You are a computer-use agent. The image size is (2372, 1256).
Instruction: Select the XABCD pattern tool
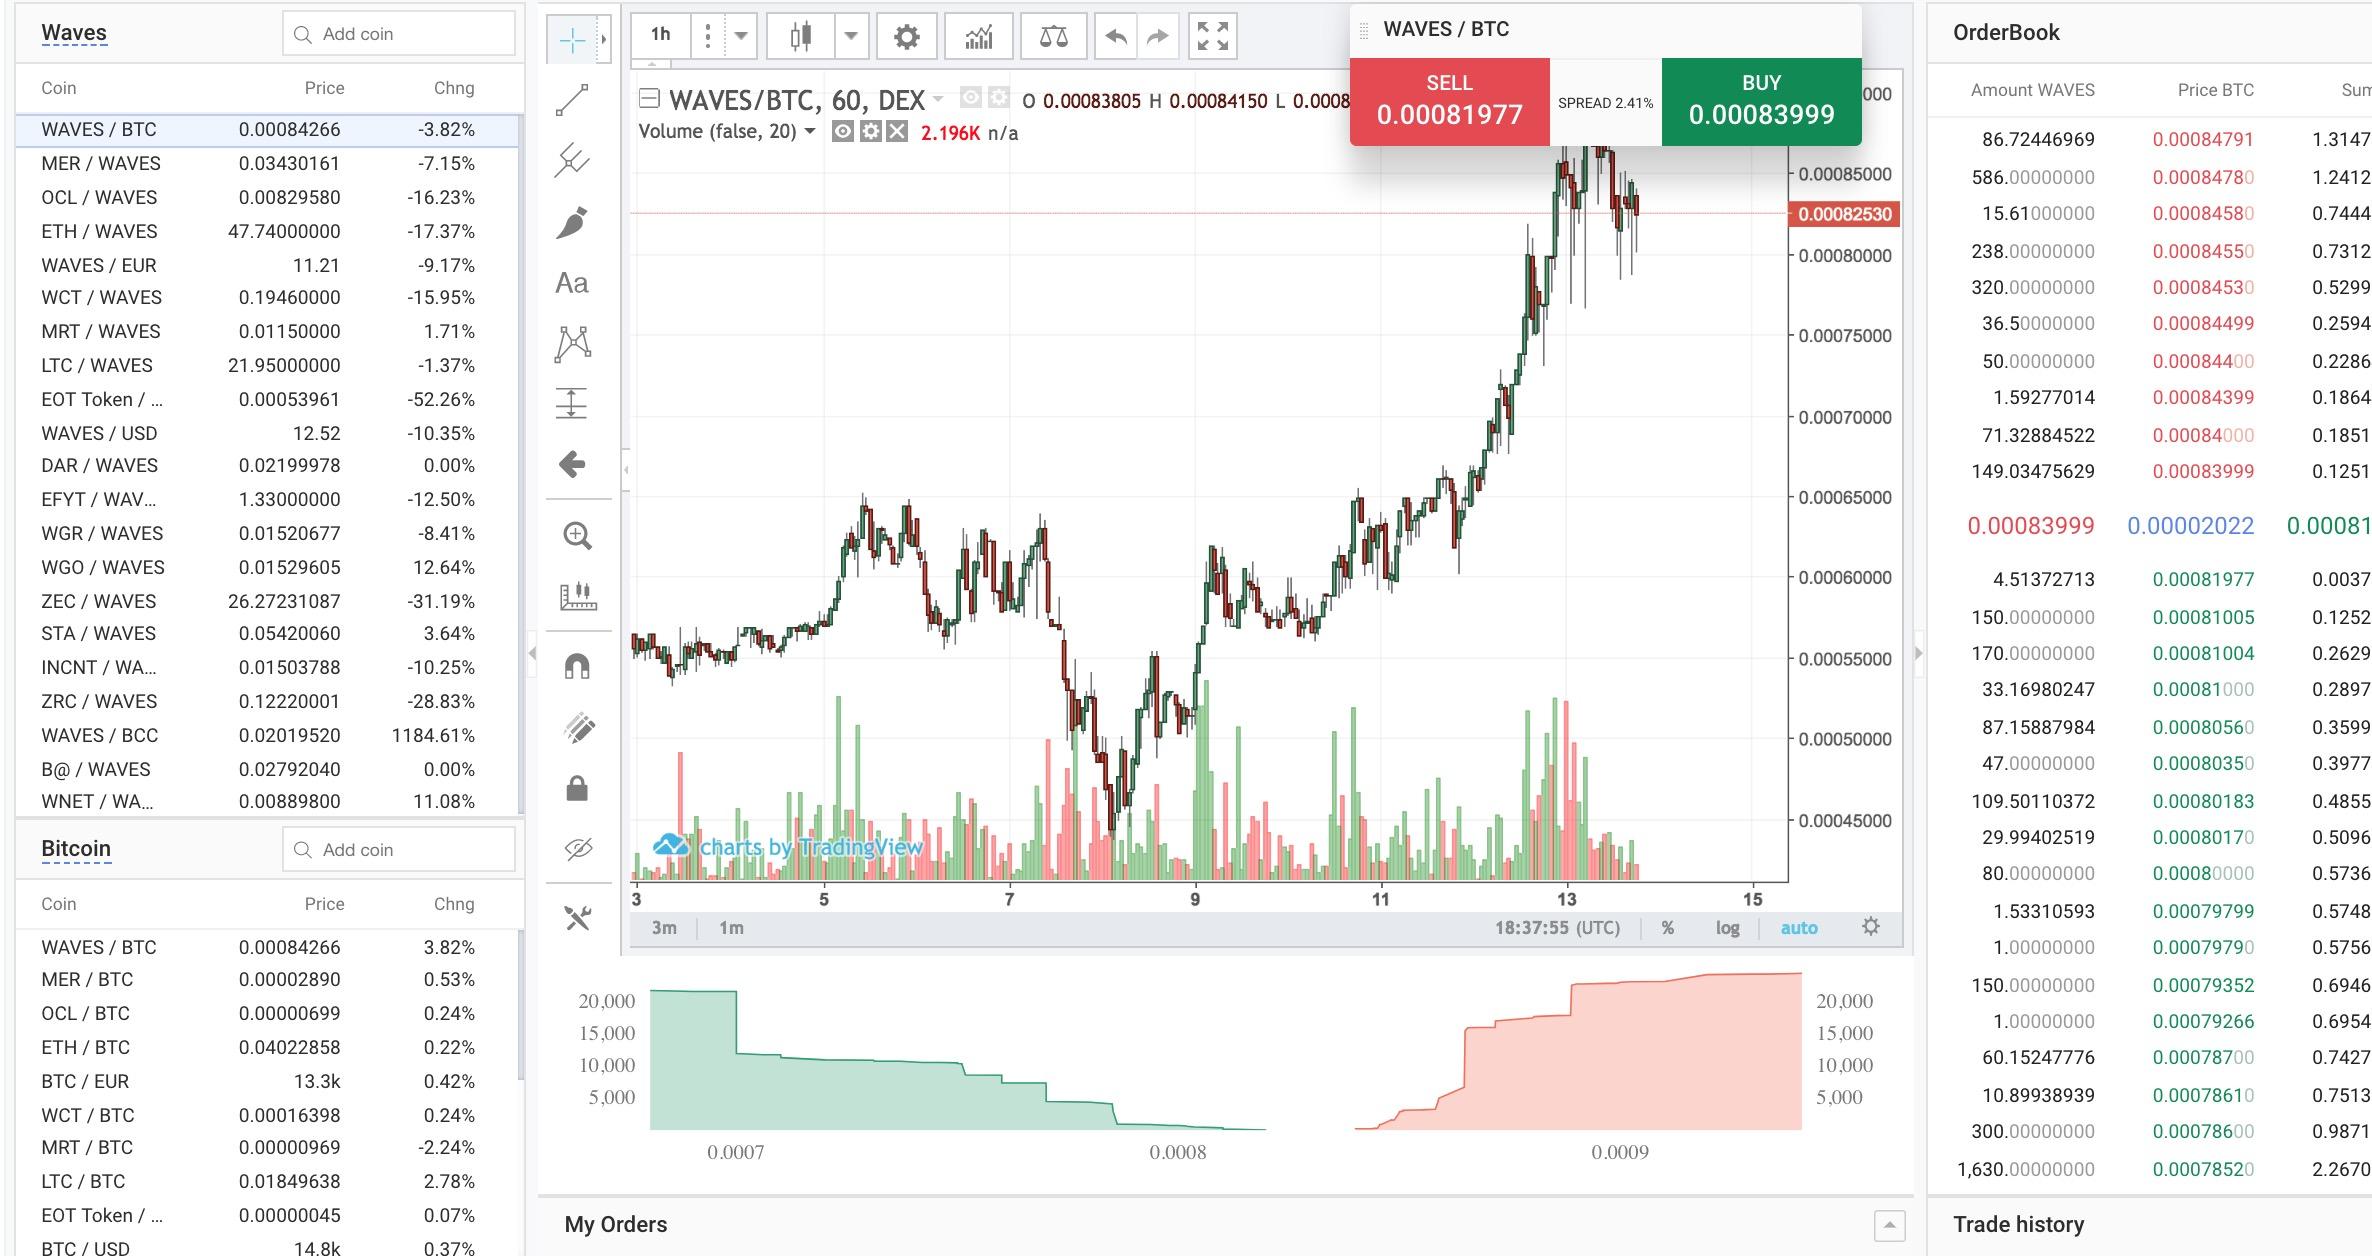pos(572,343)
